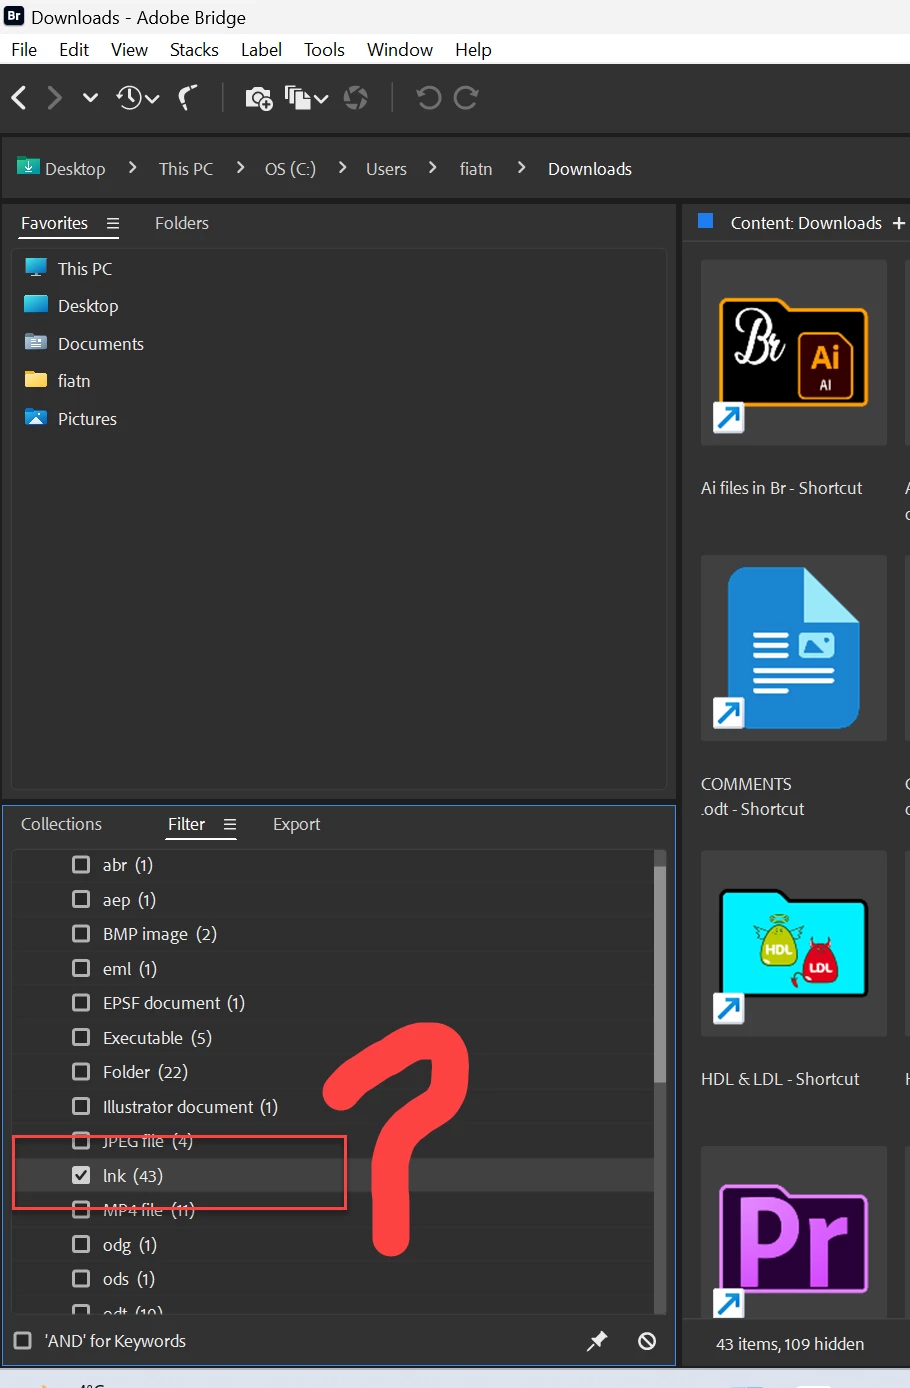Click the boomerang Return to app icon
This screenshot has height=1388, width=910.
(x=188, y=97)
